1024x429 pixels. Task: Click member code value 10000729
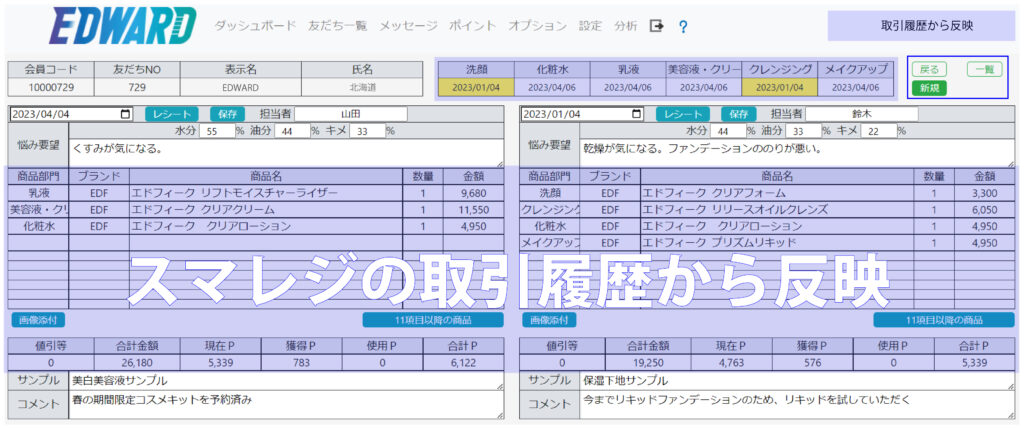pyautogui.click(x=51, y=87)
